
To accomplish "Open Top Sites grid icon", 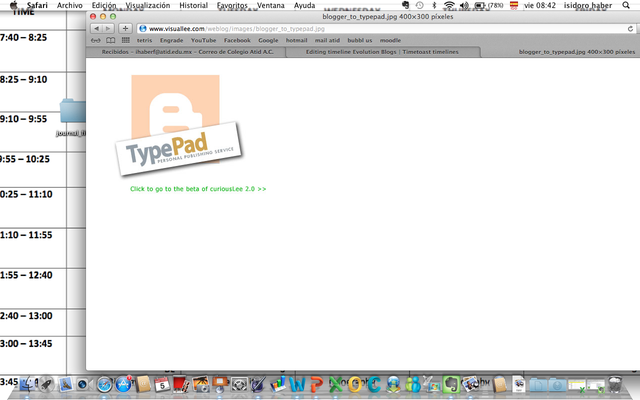I will (x=126, y=40).
